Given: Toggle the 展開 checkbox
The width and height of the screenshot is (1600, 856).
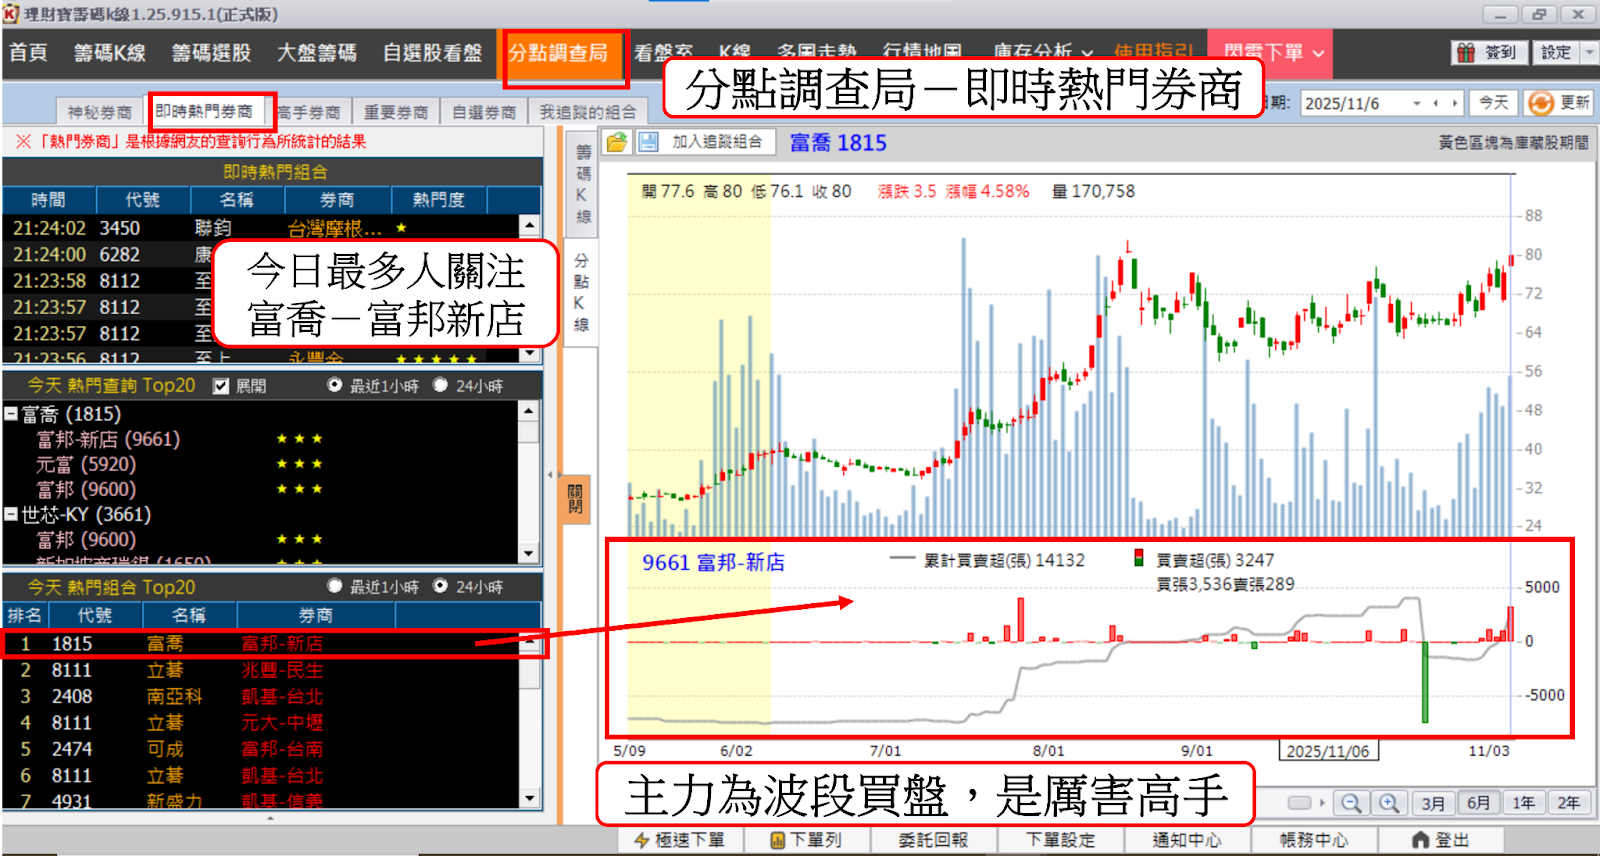Looking at the screenshot, I should [221, 386].
